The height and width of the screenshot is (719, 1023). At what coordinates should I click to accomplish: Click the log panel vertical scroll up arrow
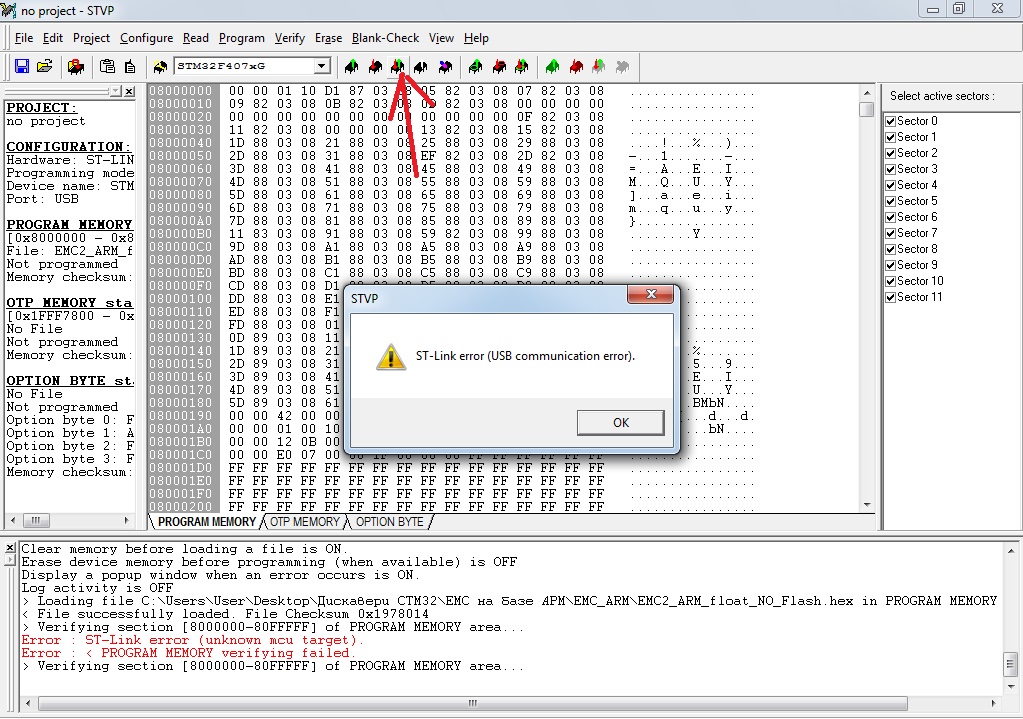(1011, 550)
